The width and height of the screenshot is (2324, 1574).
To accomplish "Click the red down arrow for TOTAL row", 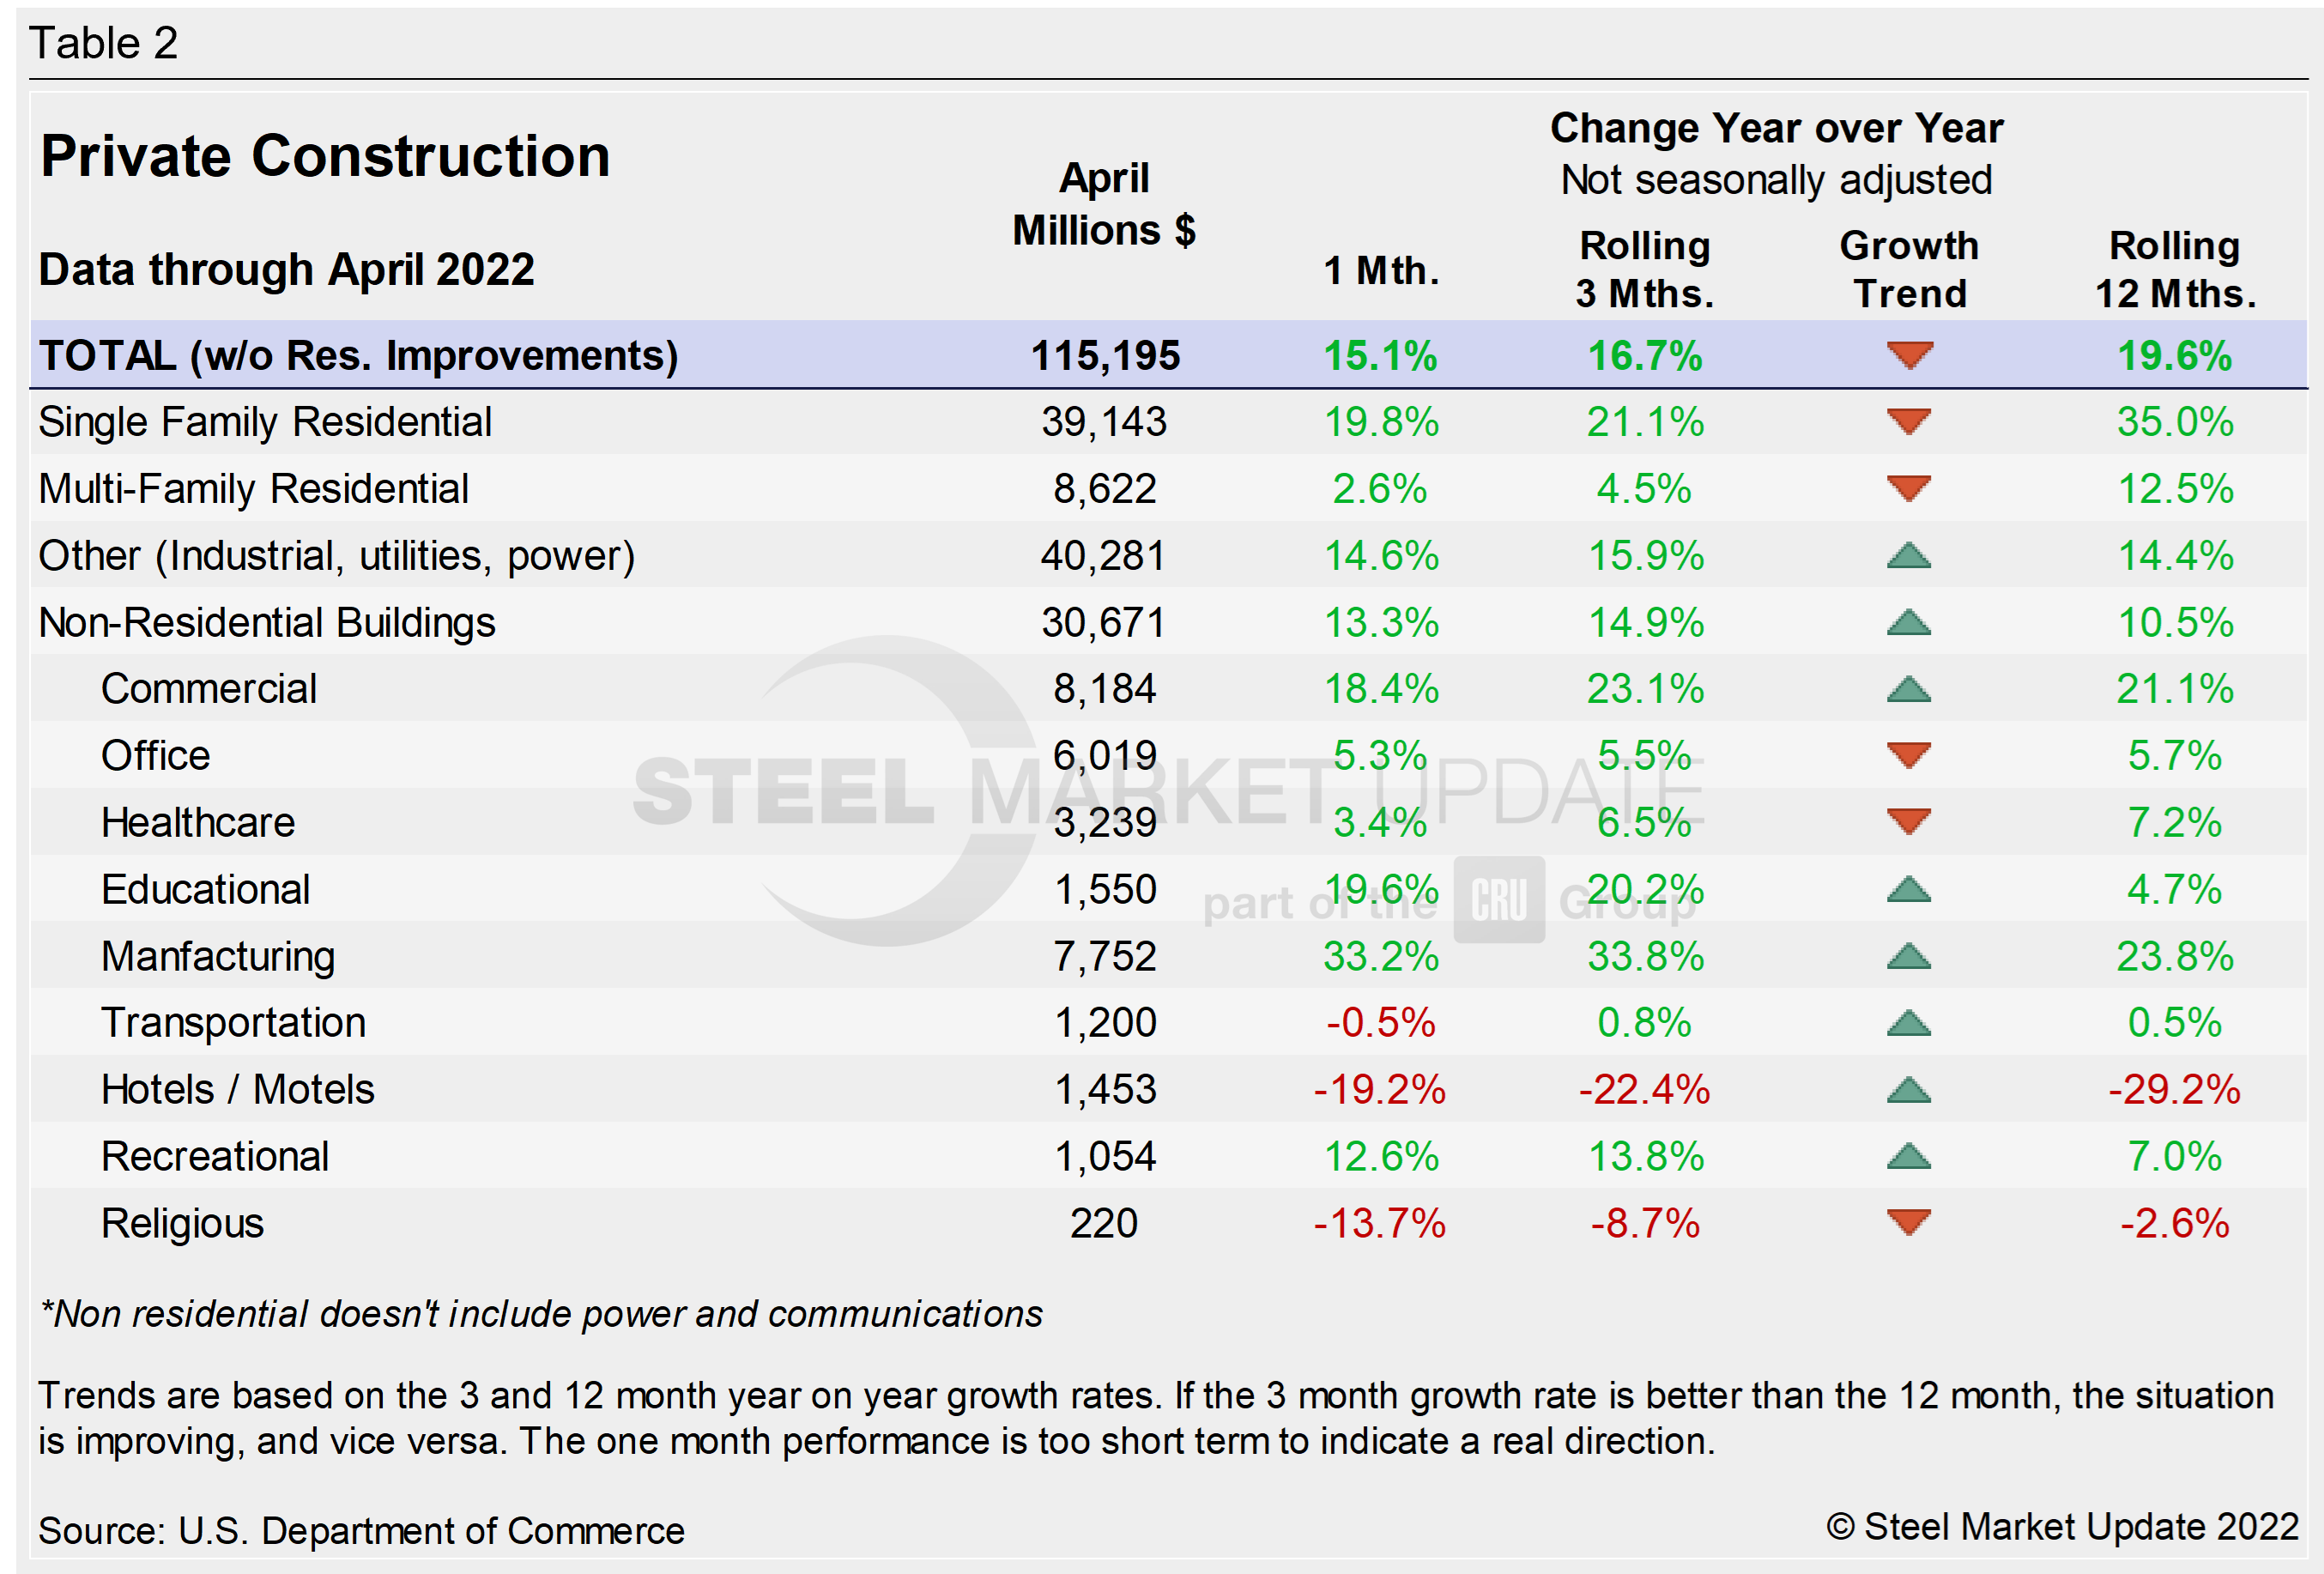I will point(1909,355).
